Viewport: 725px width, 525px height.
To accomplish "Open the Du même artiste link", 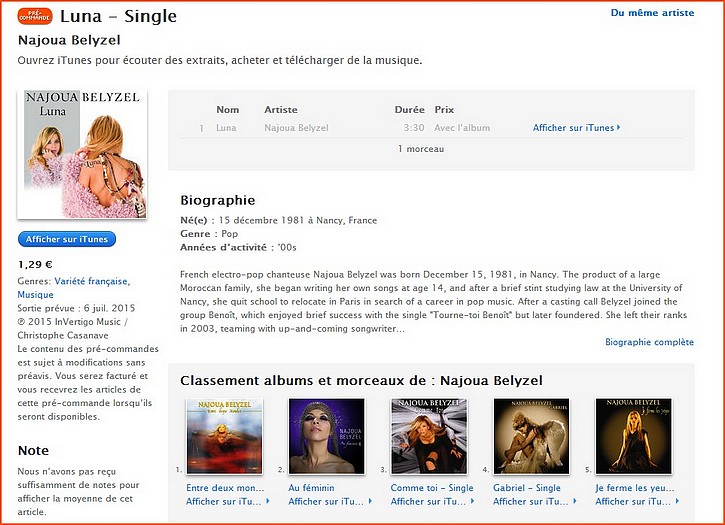I will click(x=652, y=13).
